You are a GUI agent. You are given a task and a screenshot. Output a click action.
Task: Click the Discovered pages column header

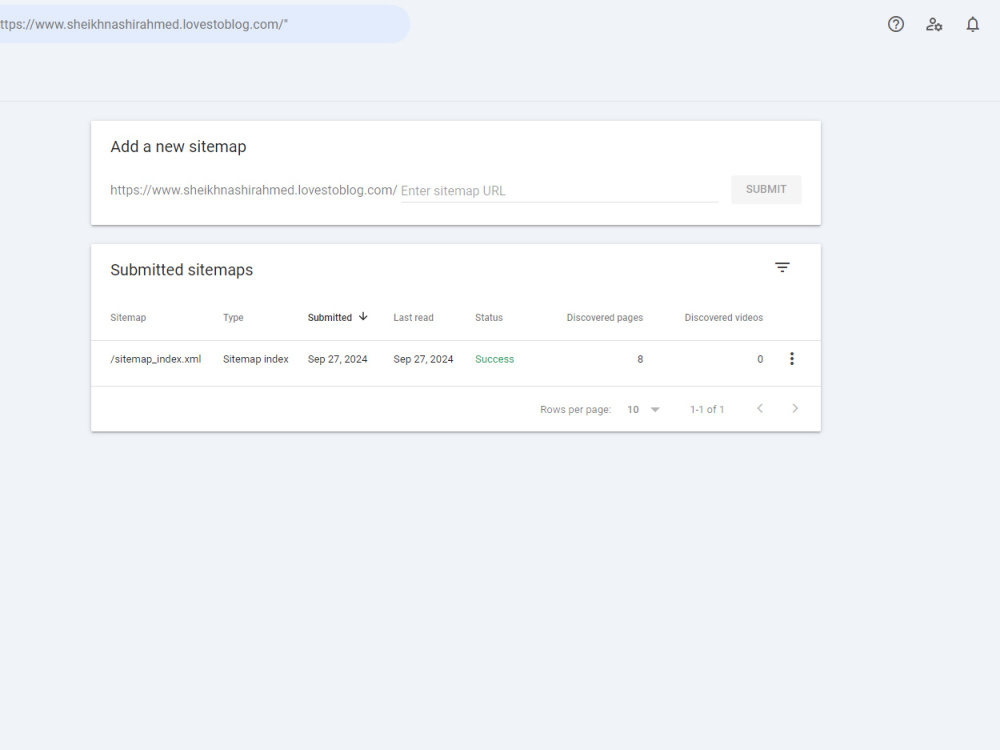(x=605, y=318)
